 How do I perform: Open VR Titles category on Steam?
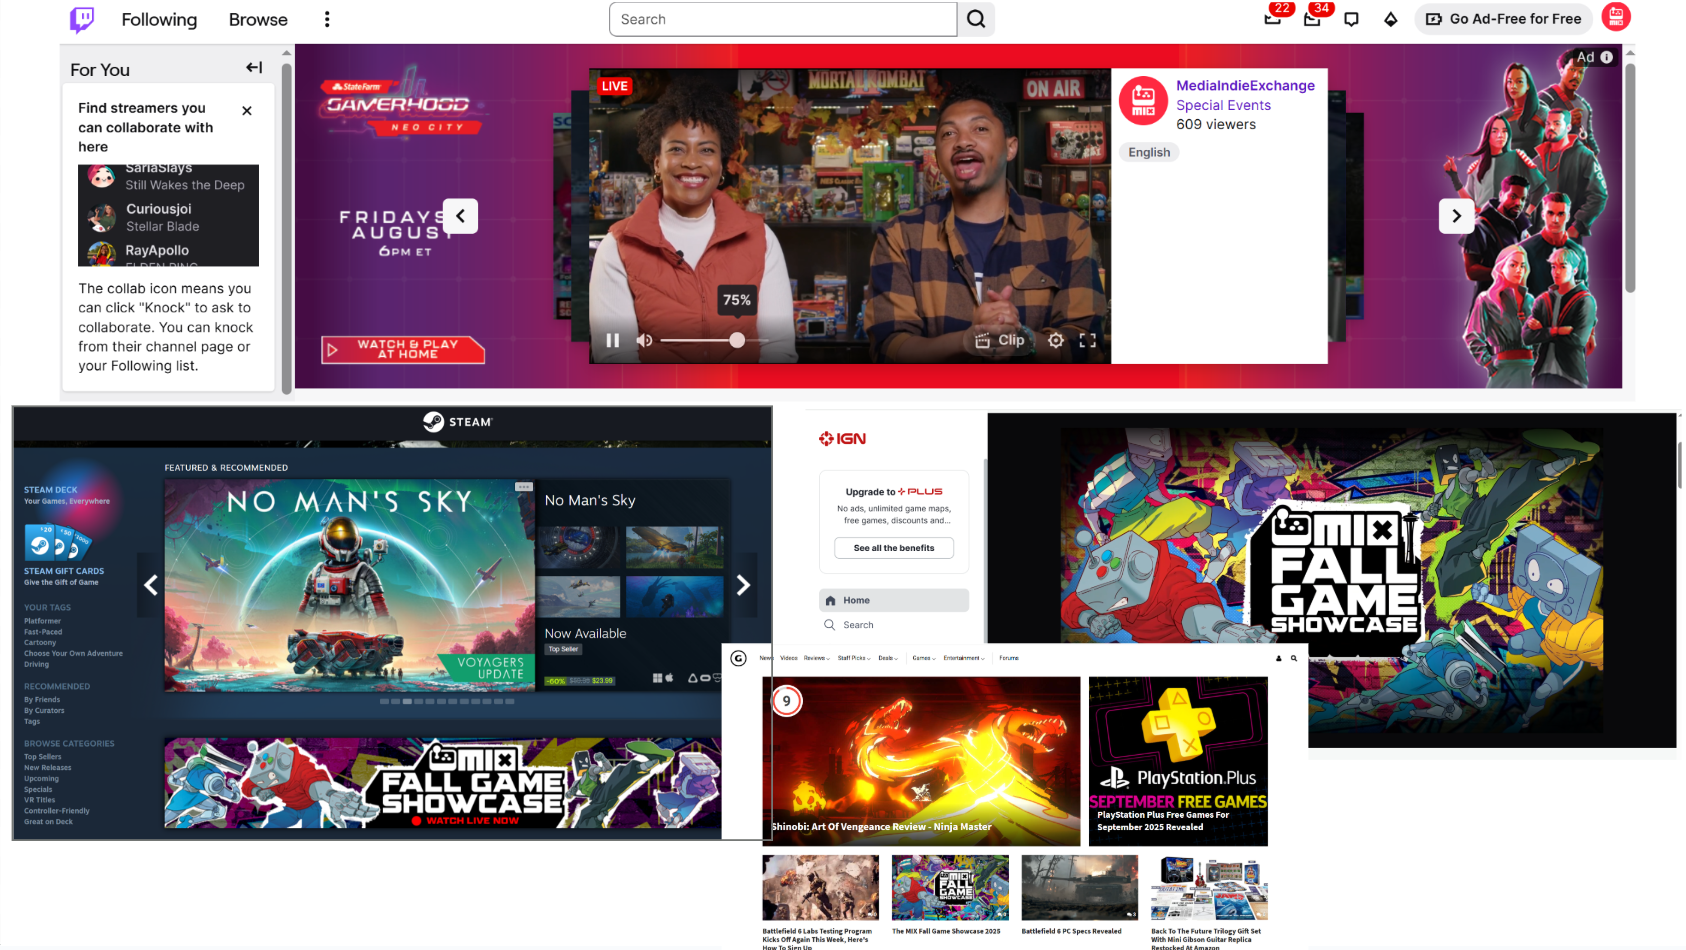(40, 800)
